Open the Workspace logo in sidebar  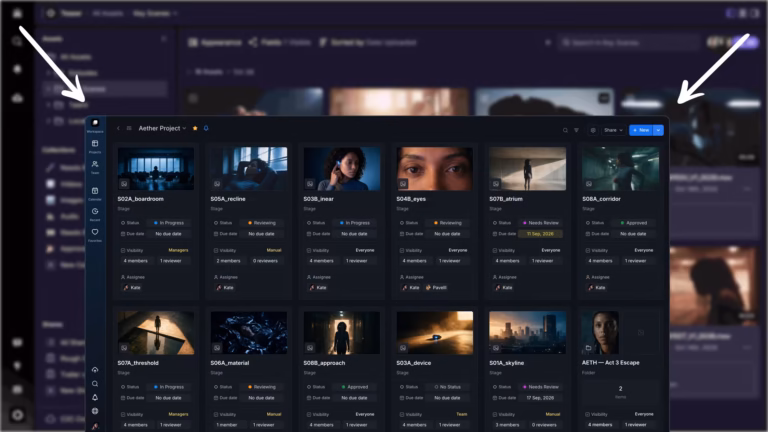[95, 123]
